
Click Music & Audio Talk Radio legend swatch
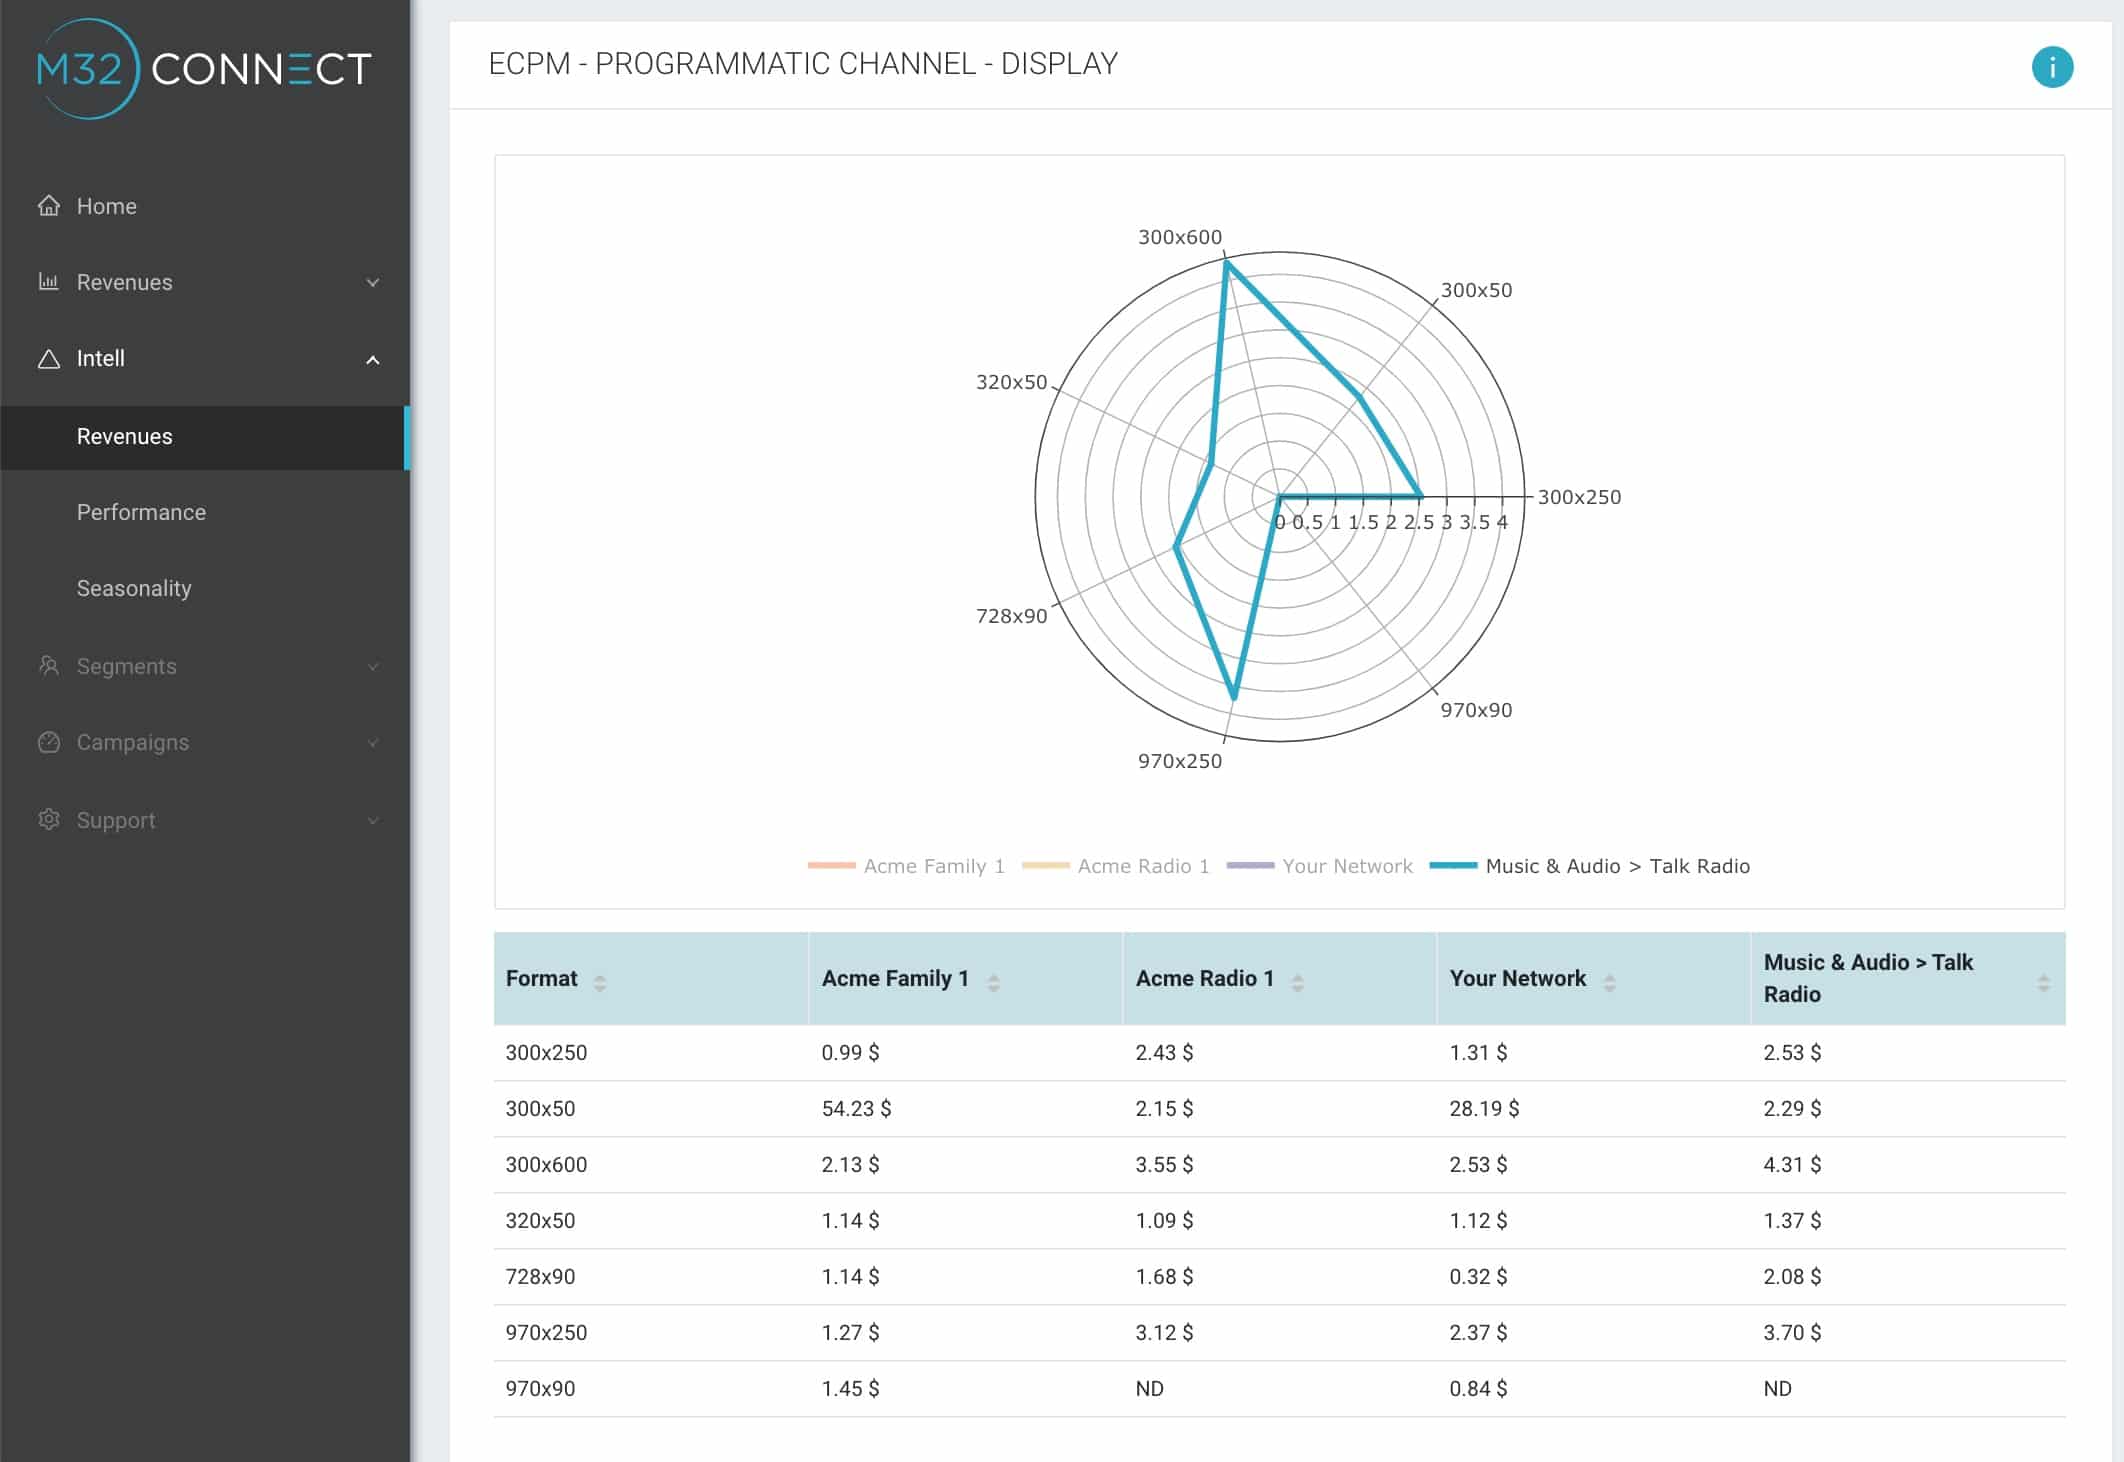(x=1453, y=866)
